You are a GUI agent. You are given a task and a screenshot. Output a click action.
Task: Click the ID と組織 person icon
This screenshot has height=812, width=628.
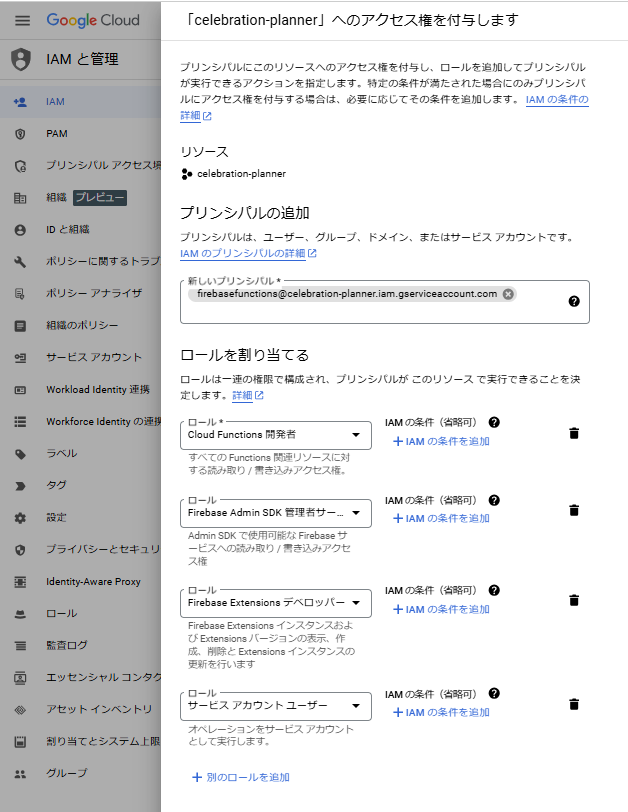(20, 230)
